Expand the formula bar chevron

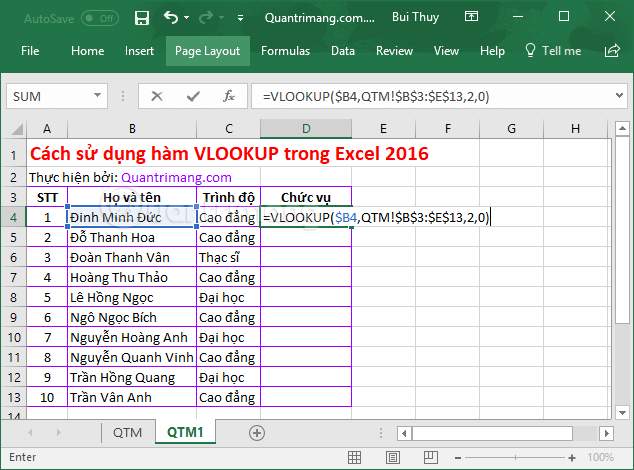point(619,95)
